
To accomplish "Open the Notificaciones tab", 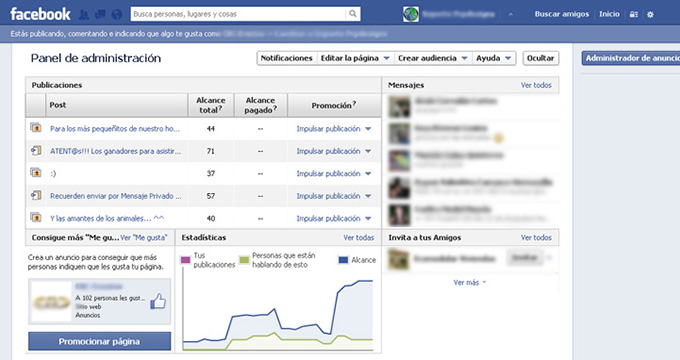I will click(286, 58).
